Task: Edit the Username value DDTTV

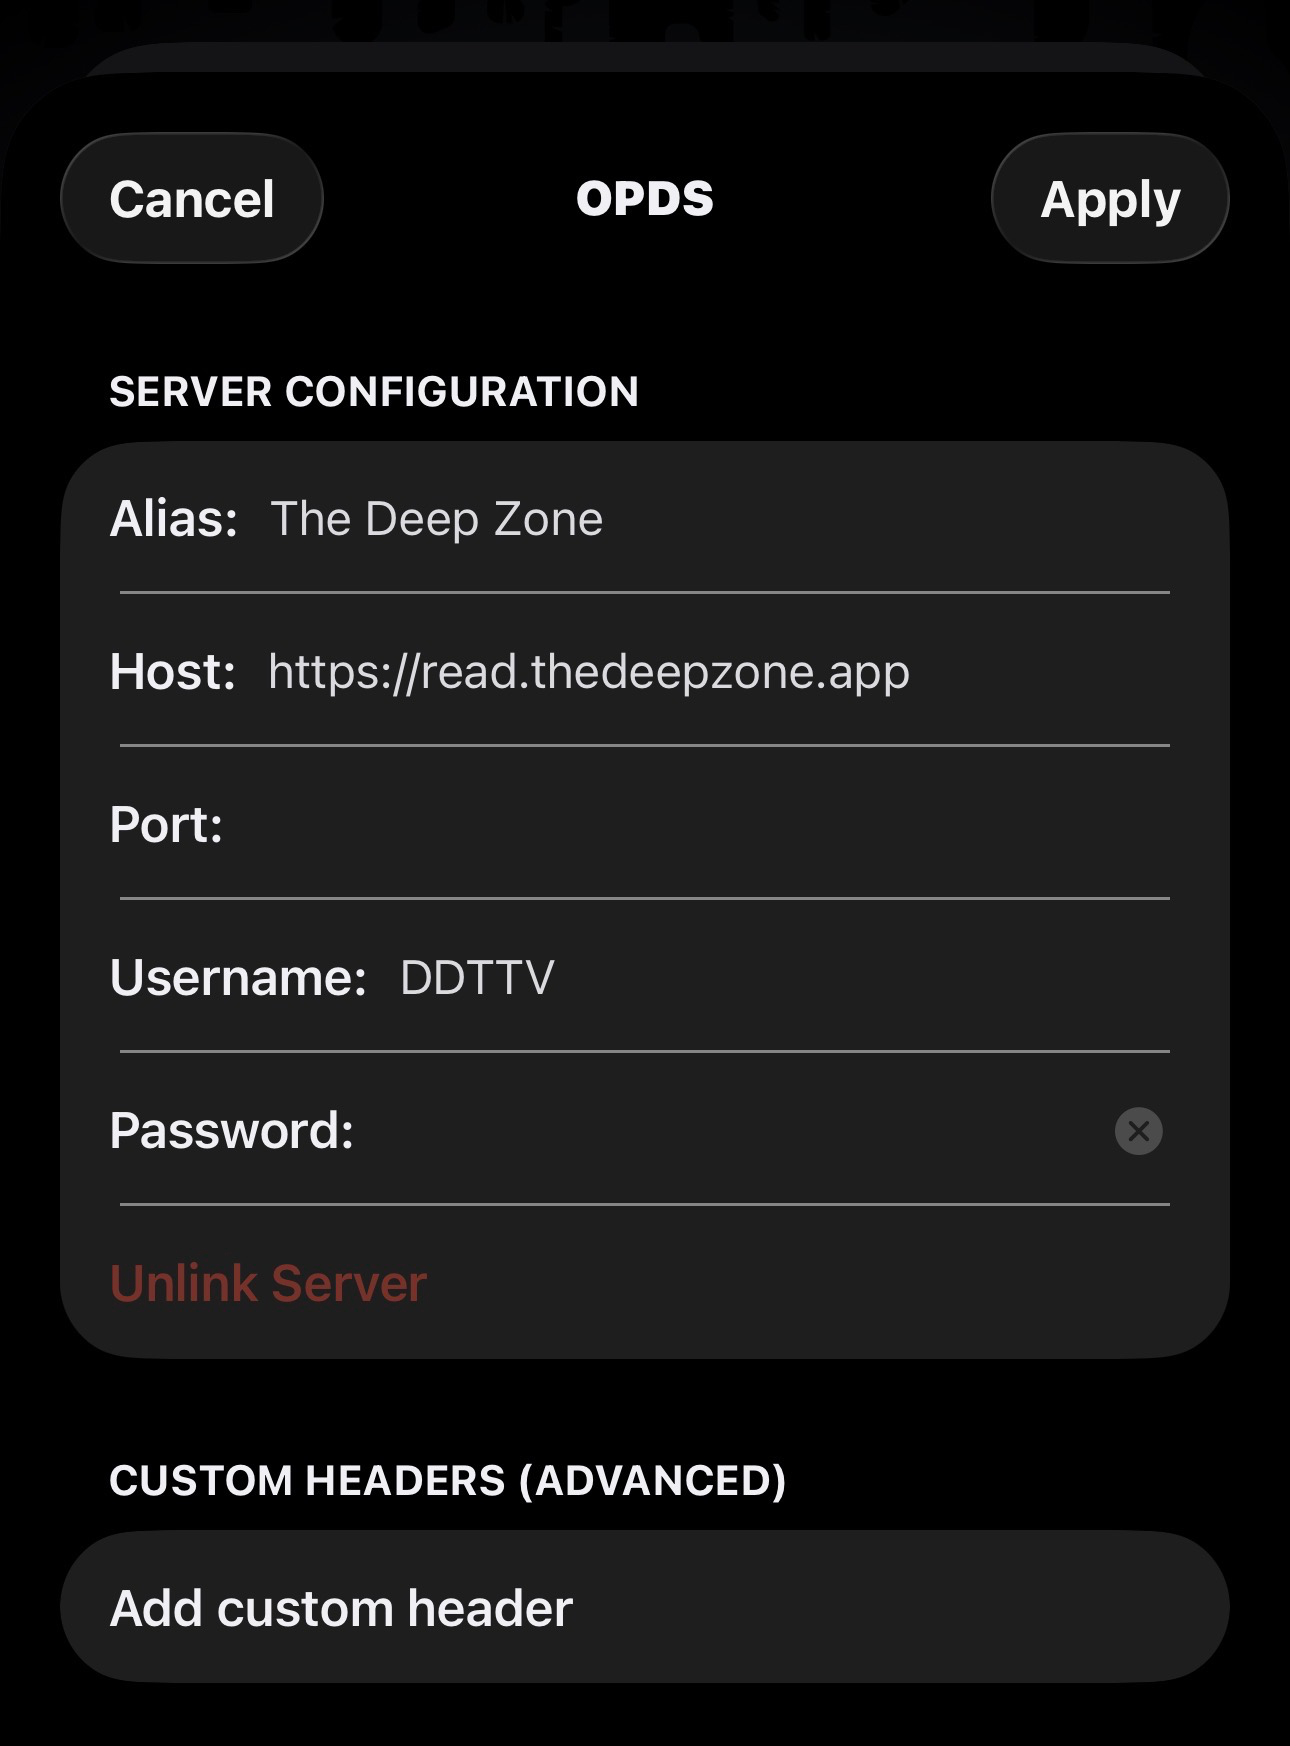Action: pyautogui.click(x=477, y=978)
